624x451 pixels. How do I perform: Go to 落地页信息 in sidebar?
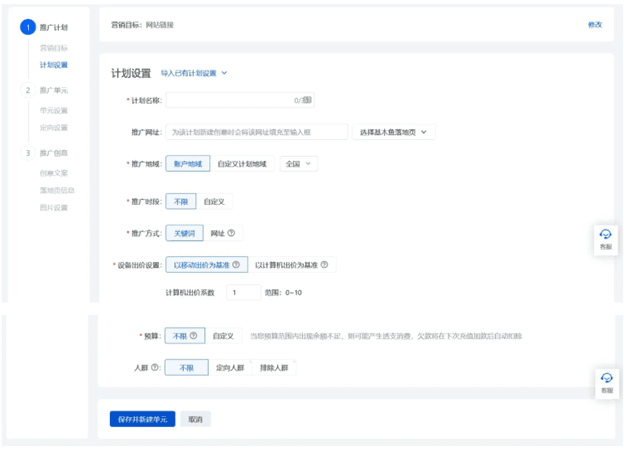[57, 190]
